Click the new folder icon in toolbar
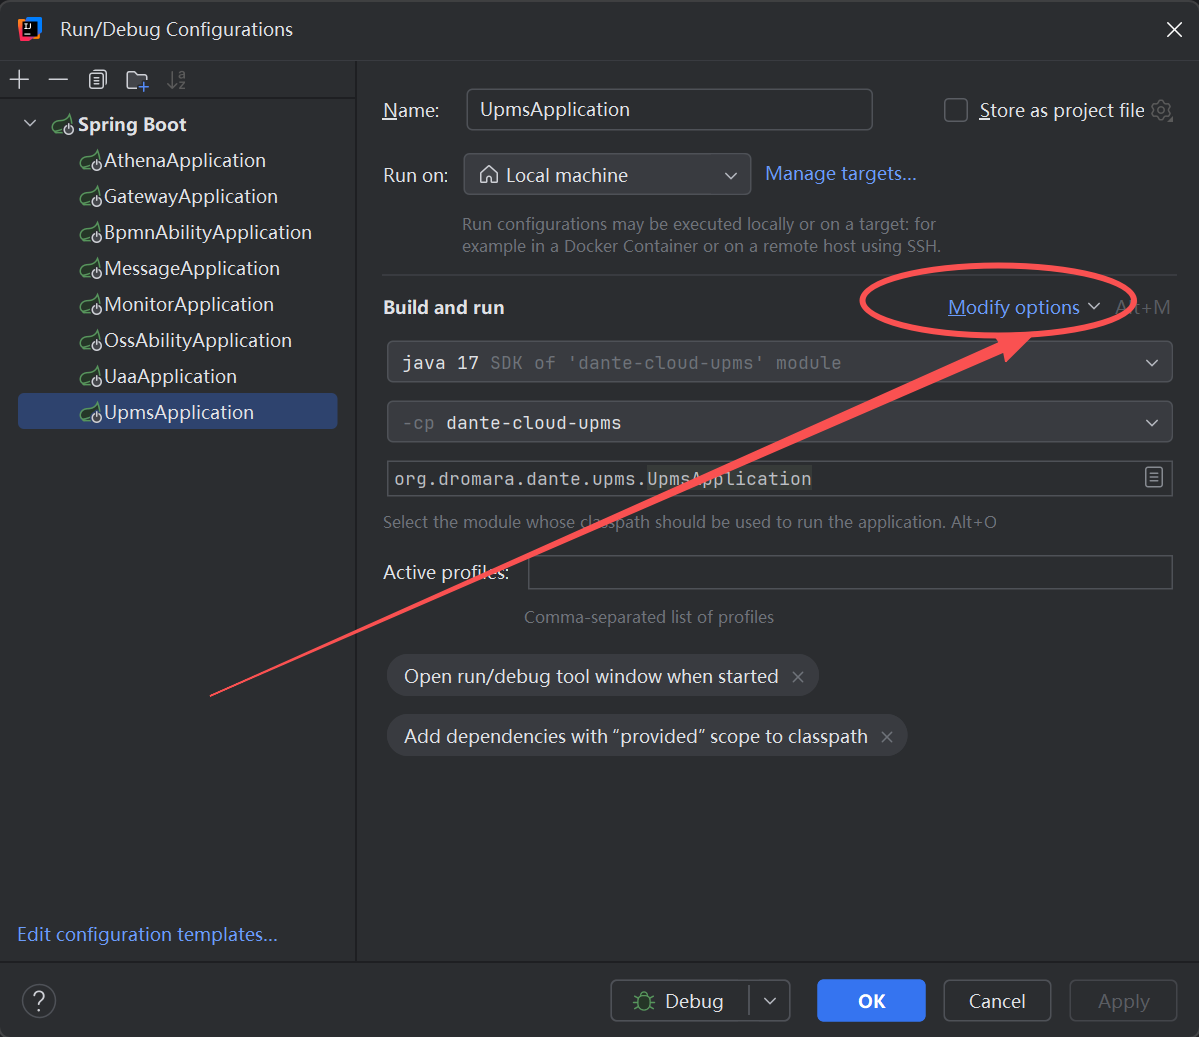1199x1037 pixels. [x=137, y=80]
